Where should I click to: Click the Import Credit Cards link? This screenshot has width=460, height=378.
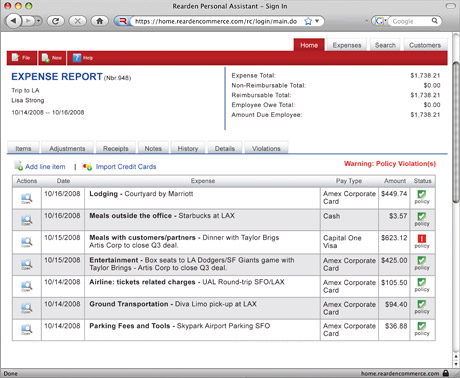coord(126,167)
